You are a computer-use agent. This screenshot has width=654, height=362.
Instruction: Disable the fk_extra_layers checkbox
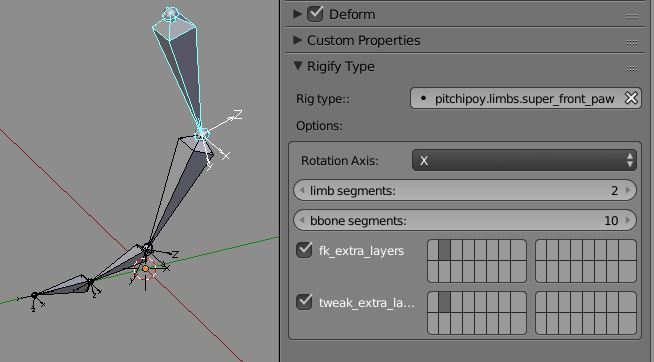click(304, 250)
